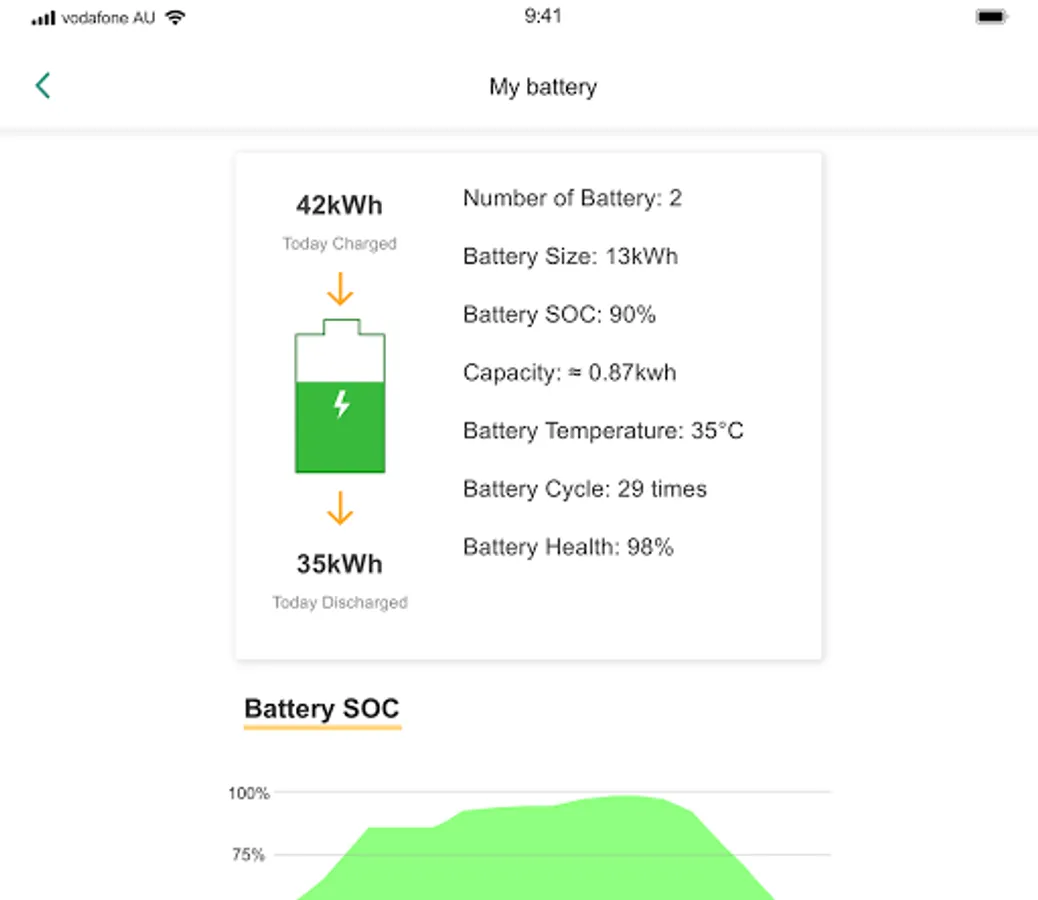
Task: Click the Capacity 0.87kwh line
Action: (x=569, y=373)
